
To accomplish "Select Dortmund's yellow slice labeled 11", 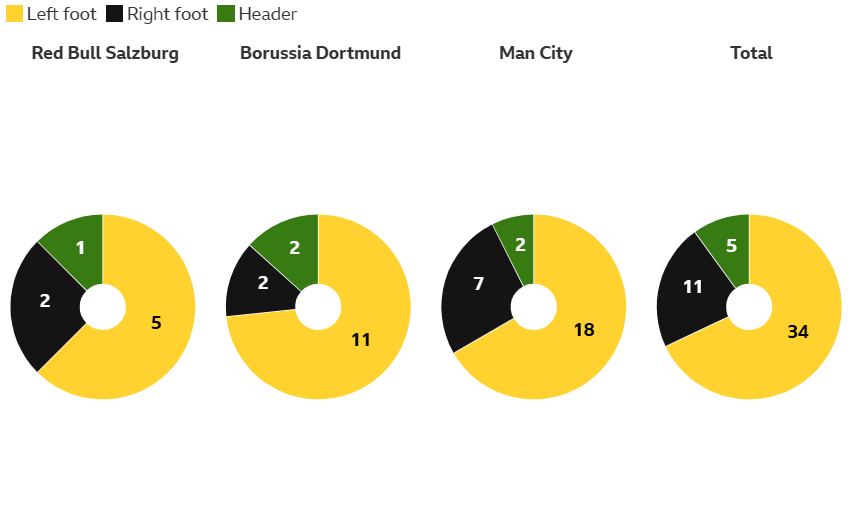I will click(x=360, y=340).
